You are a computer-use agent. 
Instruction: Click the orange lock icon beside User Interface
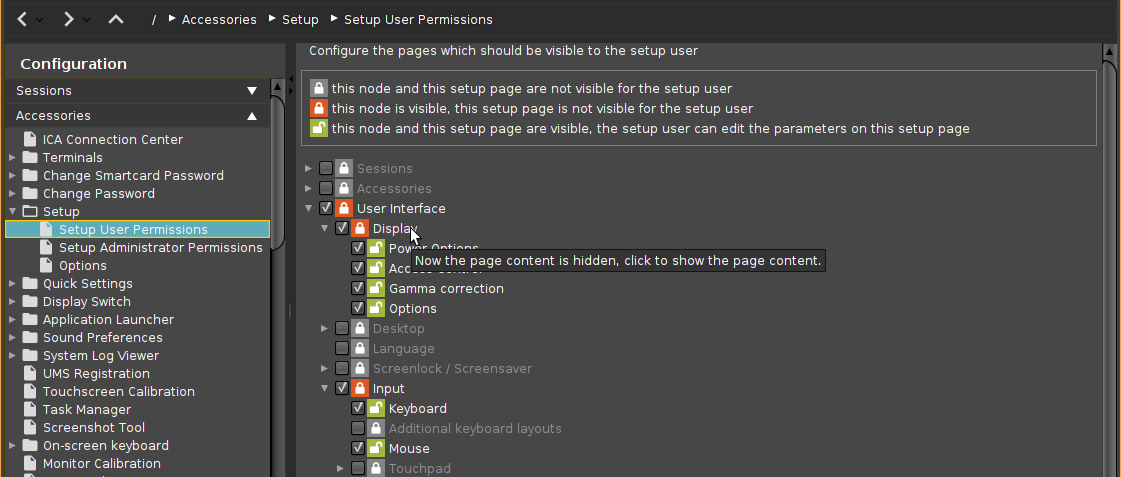point(344,209)
